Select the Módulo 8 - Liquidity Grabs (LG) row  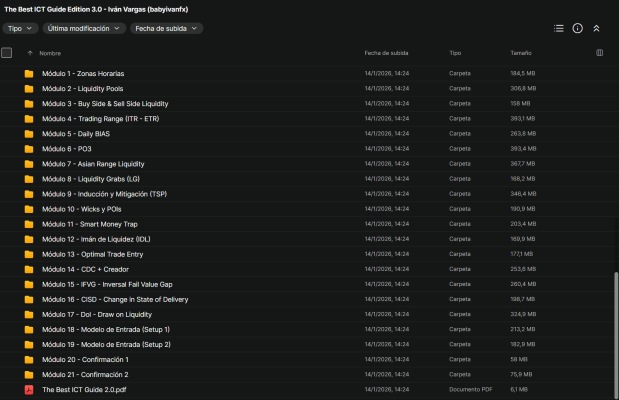click(300, 179)
